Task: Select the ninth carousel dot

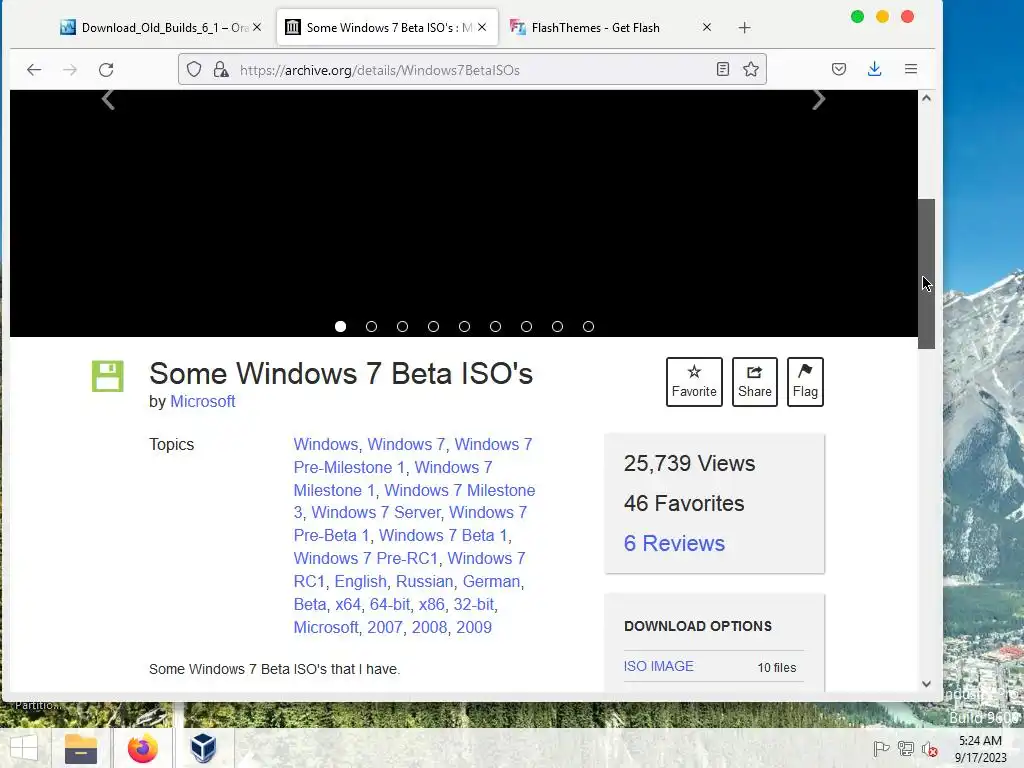Action: click(588, 327)
